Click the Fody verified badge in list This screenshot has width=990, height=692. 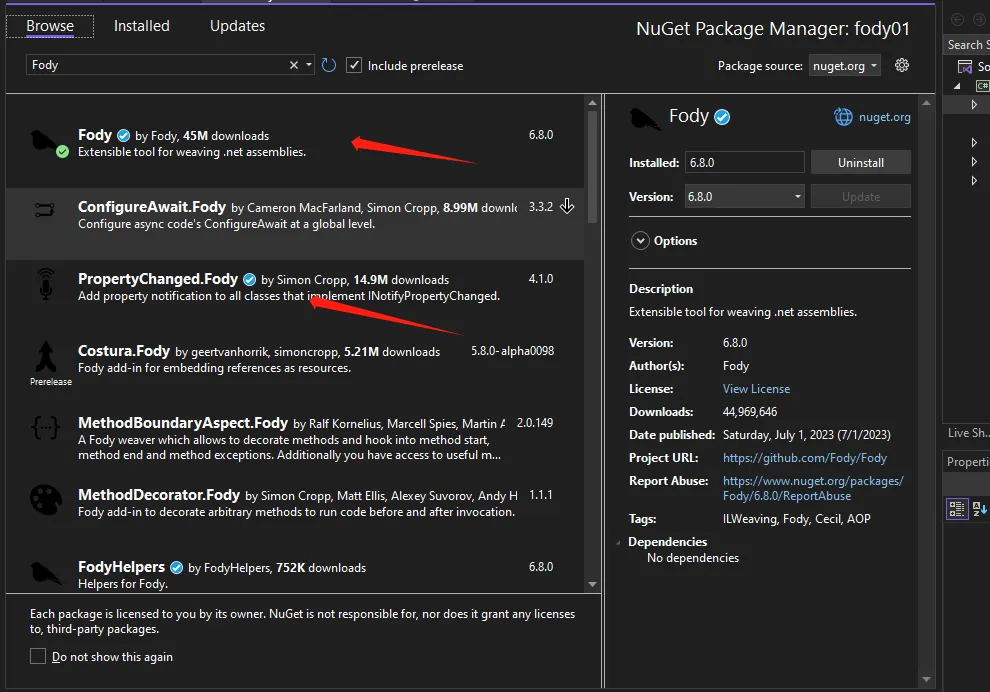pyautogui.click(x=124, y=136)
